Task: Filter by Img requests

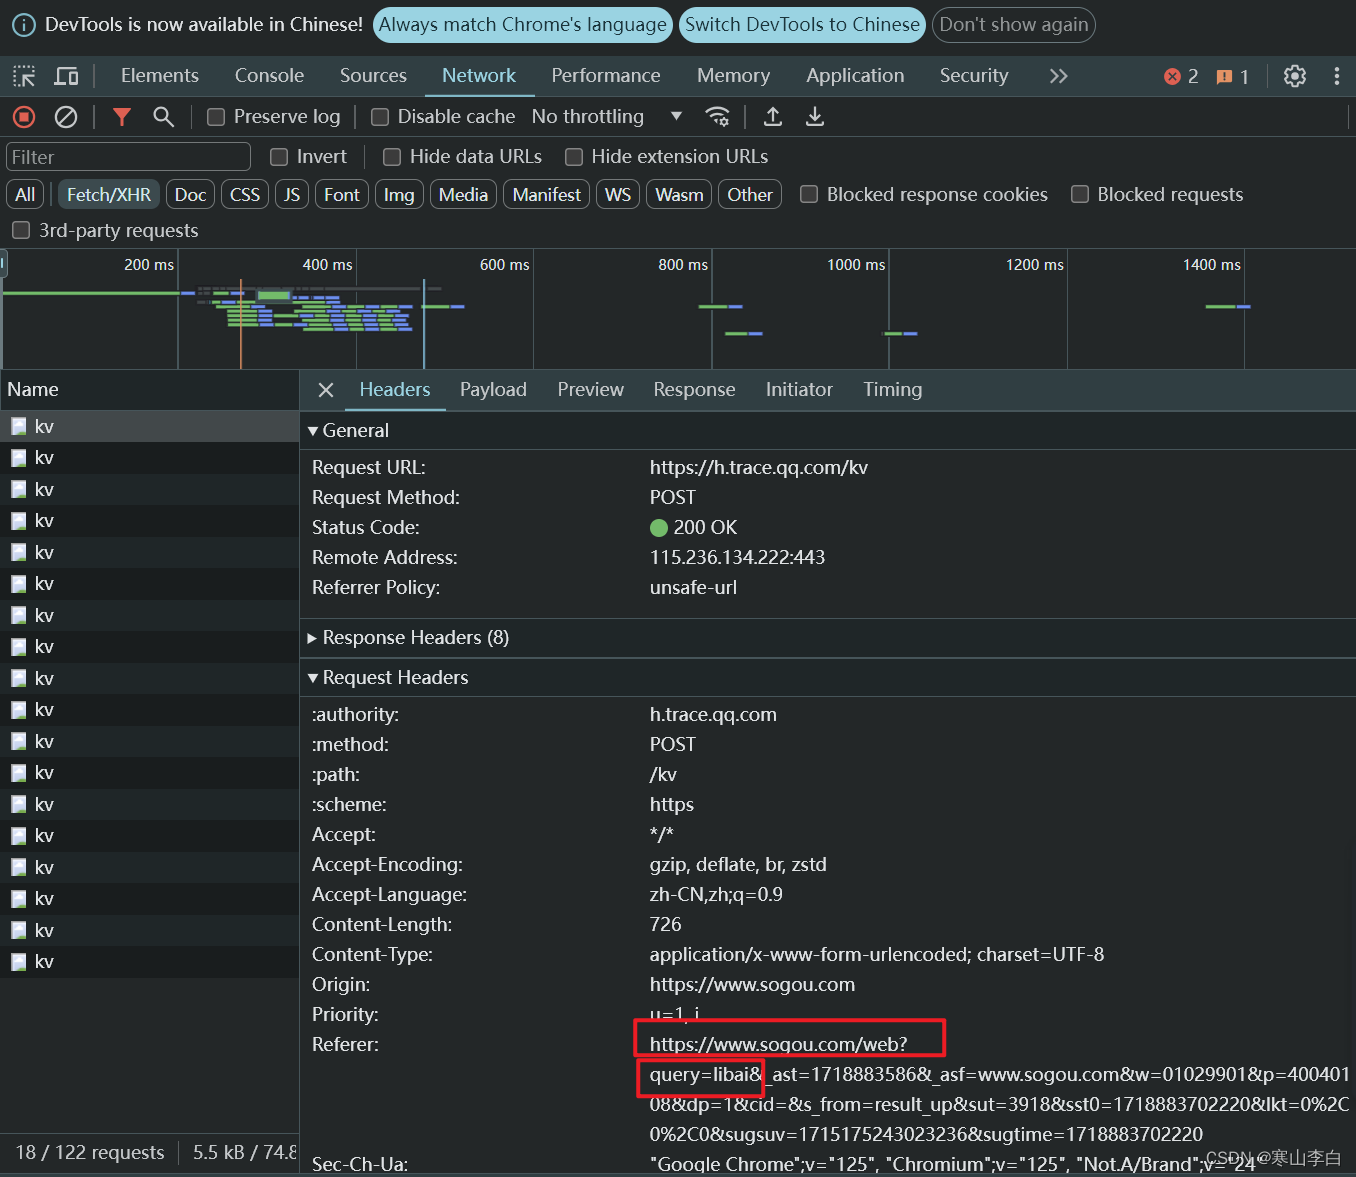Action: coord(399,195)
